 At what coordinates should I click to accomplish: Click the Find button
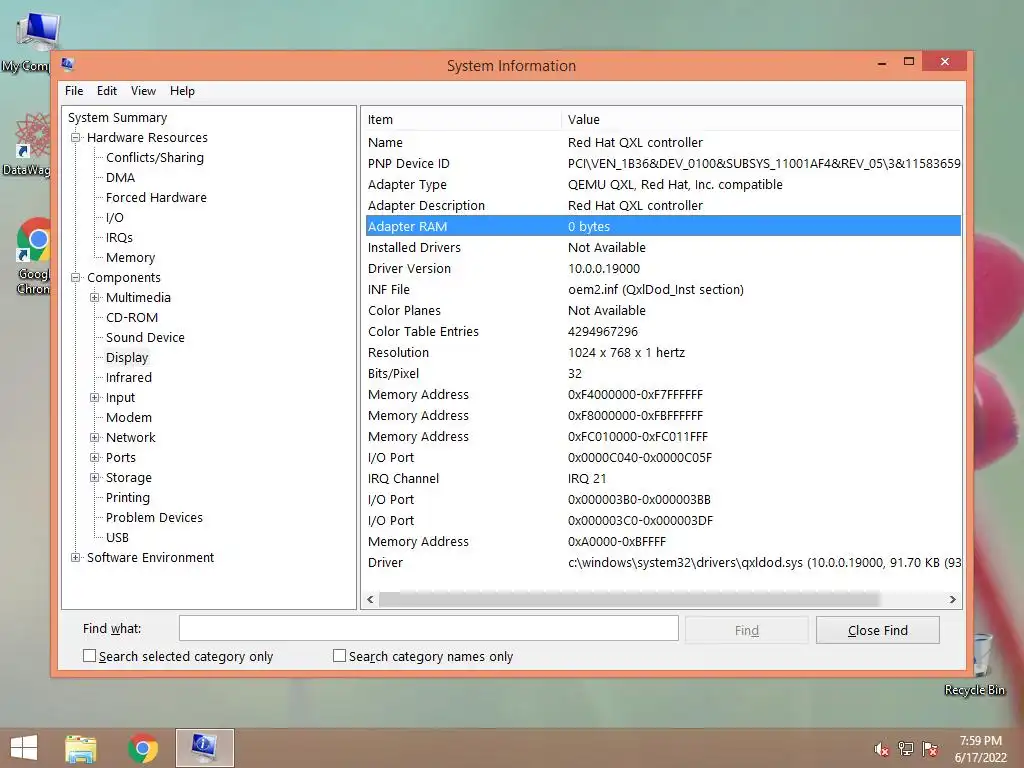tap(746, 630)
